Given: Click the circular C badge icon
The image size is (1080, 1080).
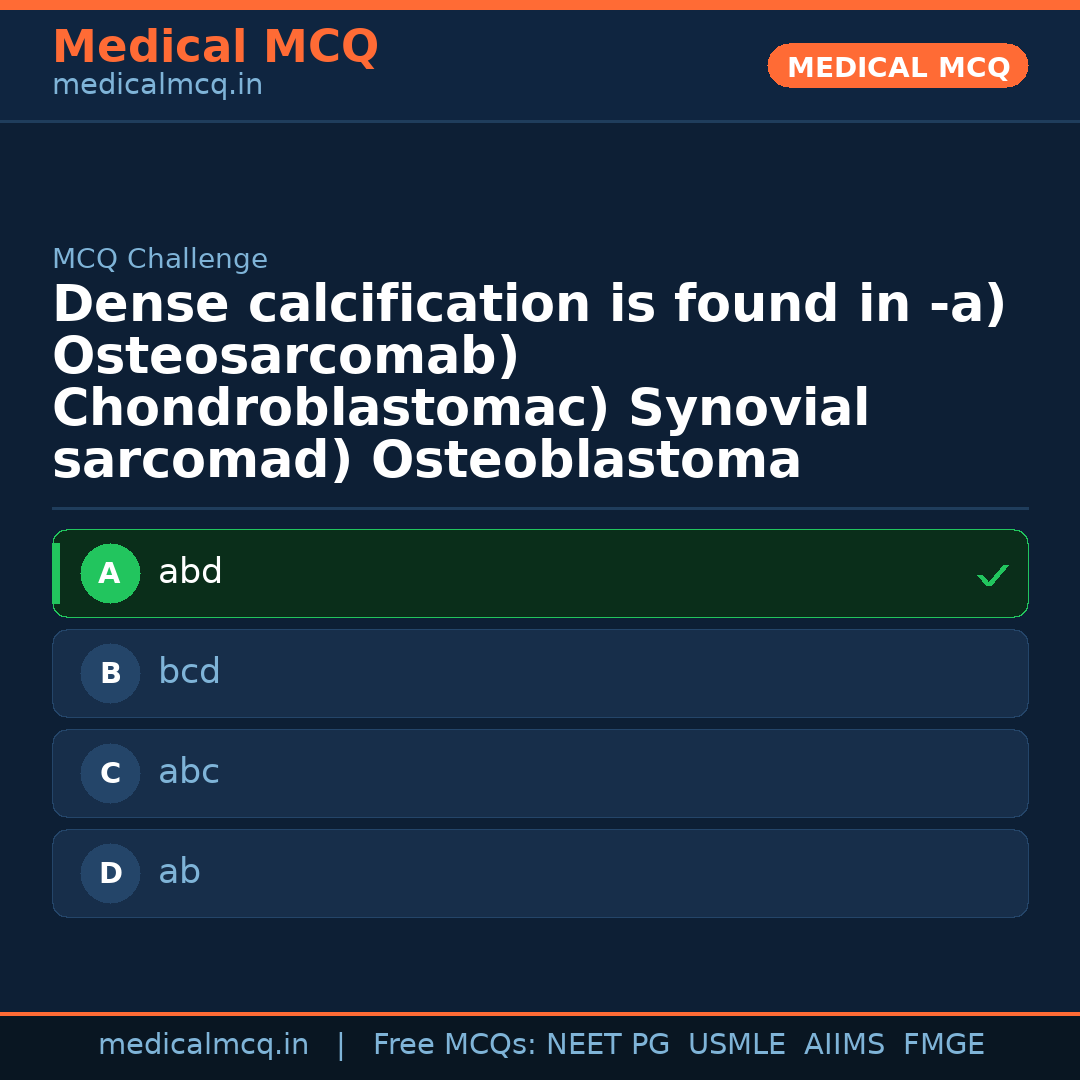Looking at the screenshot, I should click(110, 773).
